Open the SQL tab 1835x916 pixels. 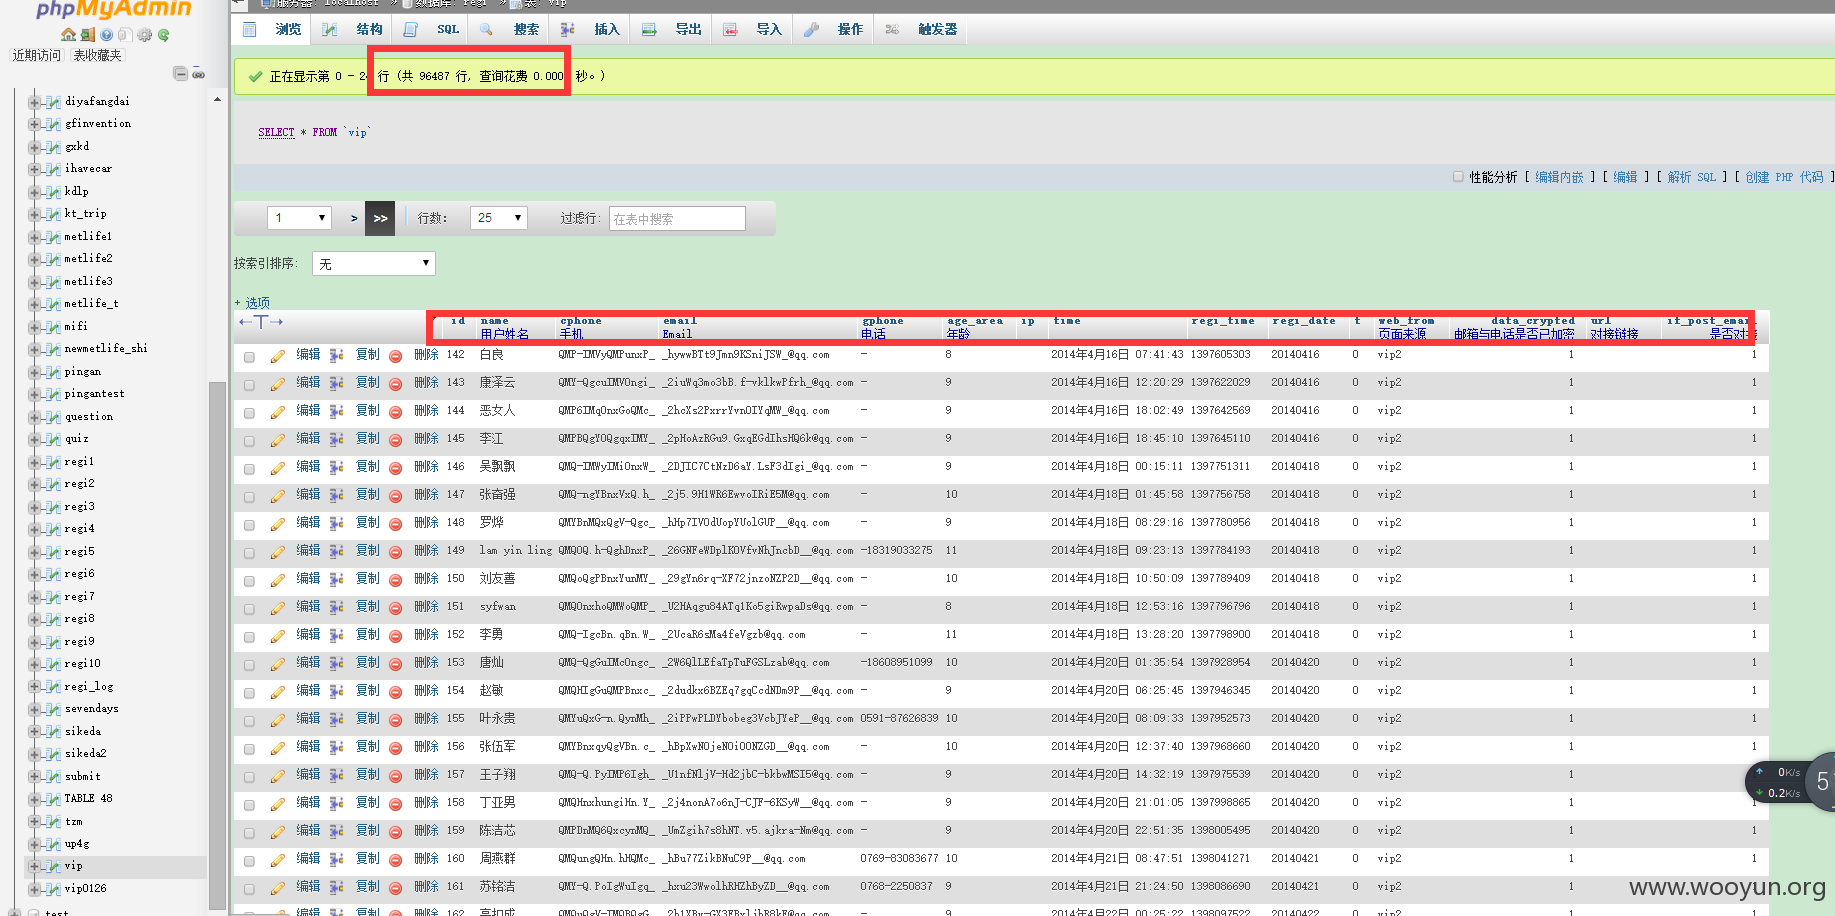[x=431, y=29]
